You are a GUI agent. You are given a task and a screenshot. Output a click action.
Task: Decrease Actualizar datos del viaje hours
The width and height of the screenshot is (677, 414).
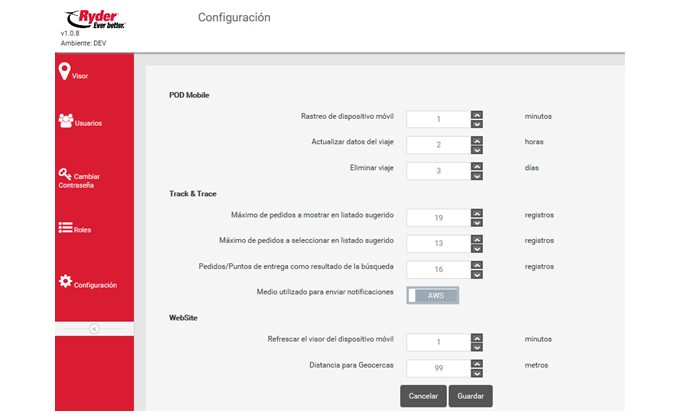pos(477,148)
